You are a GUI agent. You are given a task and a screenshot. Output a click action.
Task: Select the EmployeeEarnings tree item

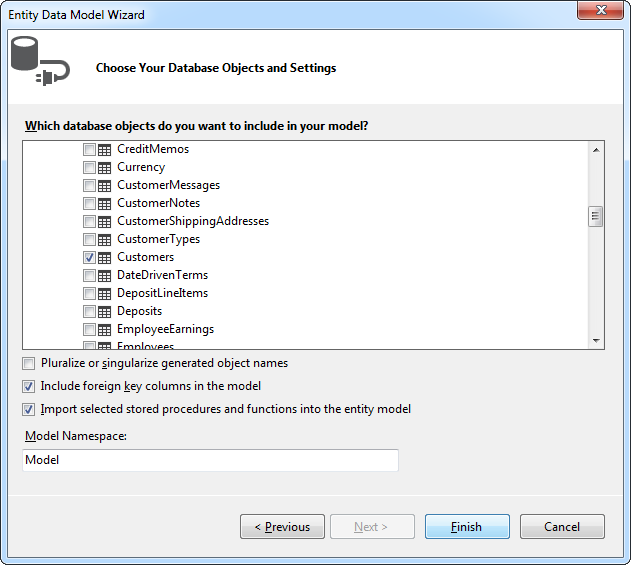(x=165, y=329)
